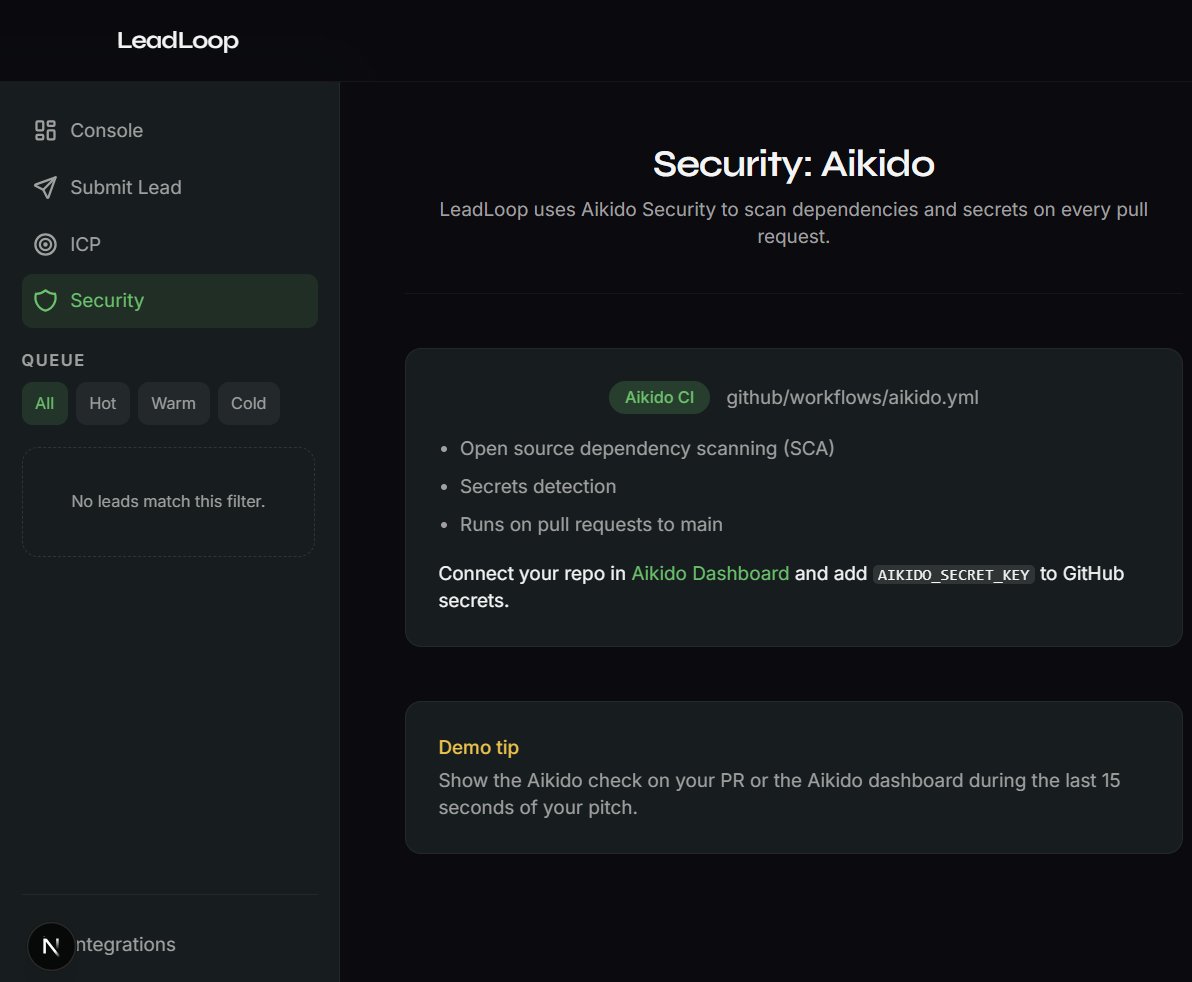1192x982 pixels.
Task: Click the Security: Aikido heading
Action: tap(794, 163)
